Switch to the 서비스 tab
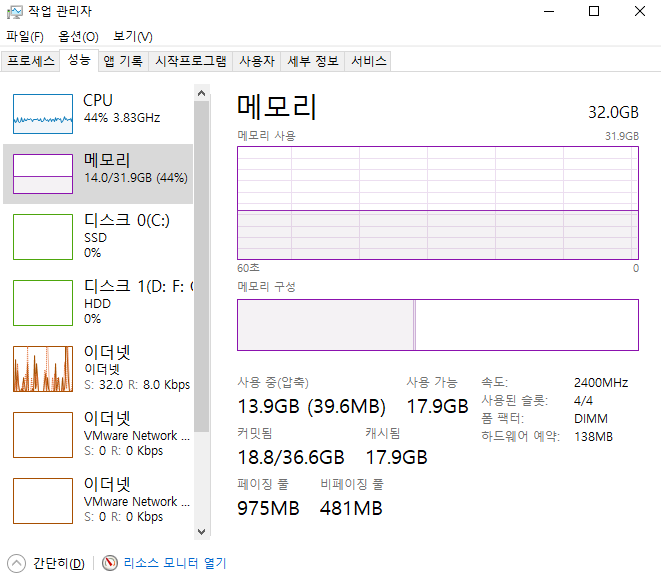Image resolution: width=661 pixels, height=585 pixels. 368,61
